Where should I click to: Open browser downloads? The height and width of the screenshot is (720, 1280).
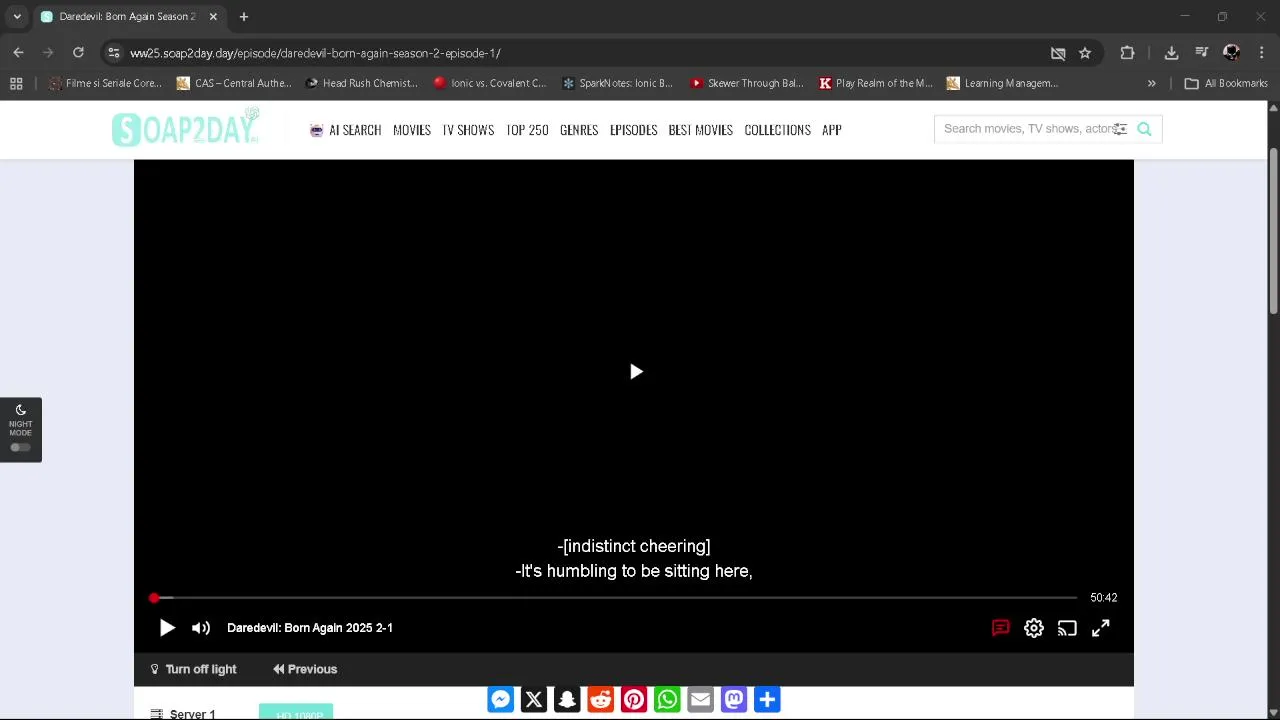click(1171, 53)
